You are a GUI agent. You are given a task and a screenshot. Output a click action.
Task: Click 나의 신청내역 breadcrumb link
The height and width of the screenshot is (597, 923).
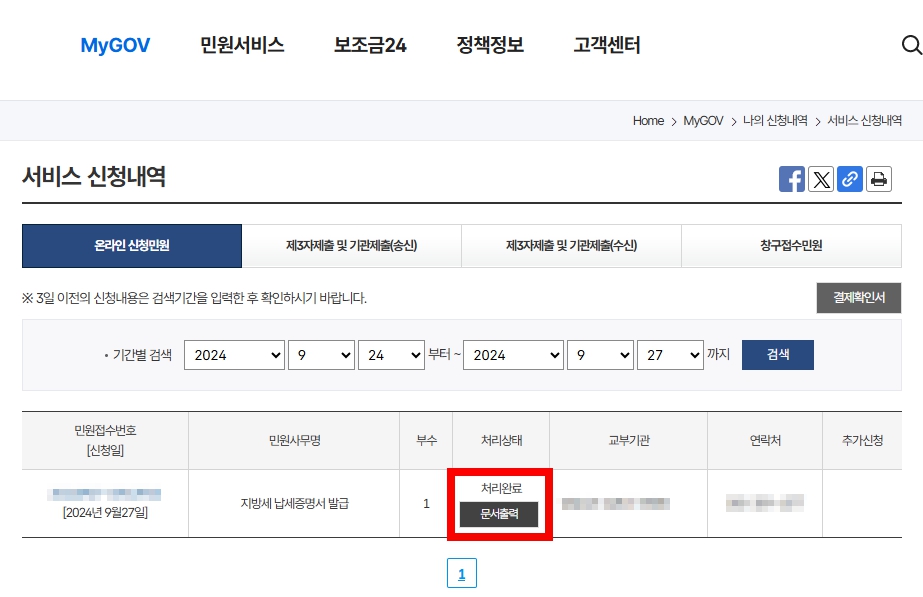pos(775,121)
